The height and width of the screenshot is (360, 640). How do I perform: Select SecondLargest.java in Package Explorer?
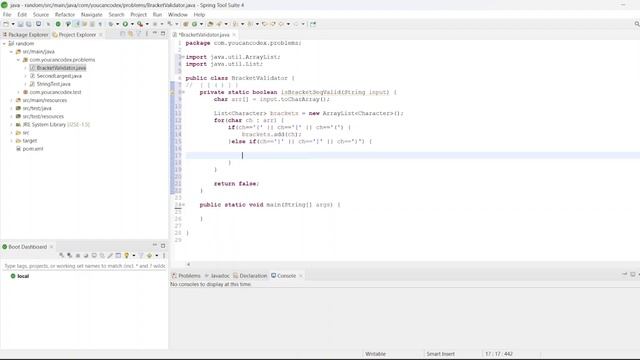click(x=59, y=76)
